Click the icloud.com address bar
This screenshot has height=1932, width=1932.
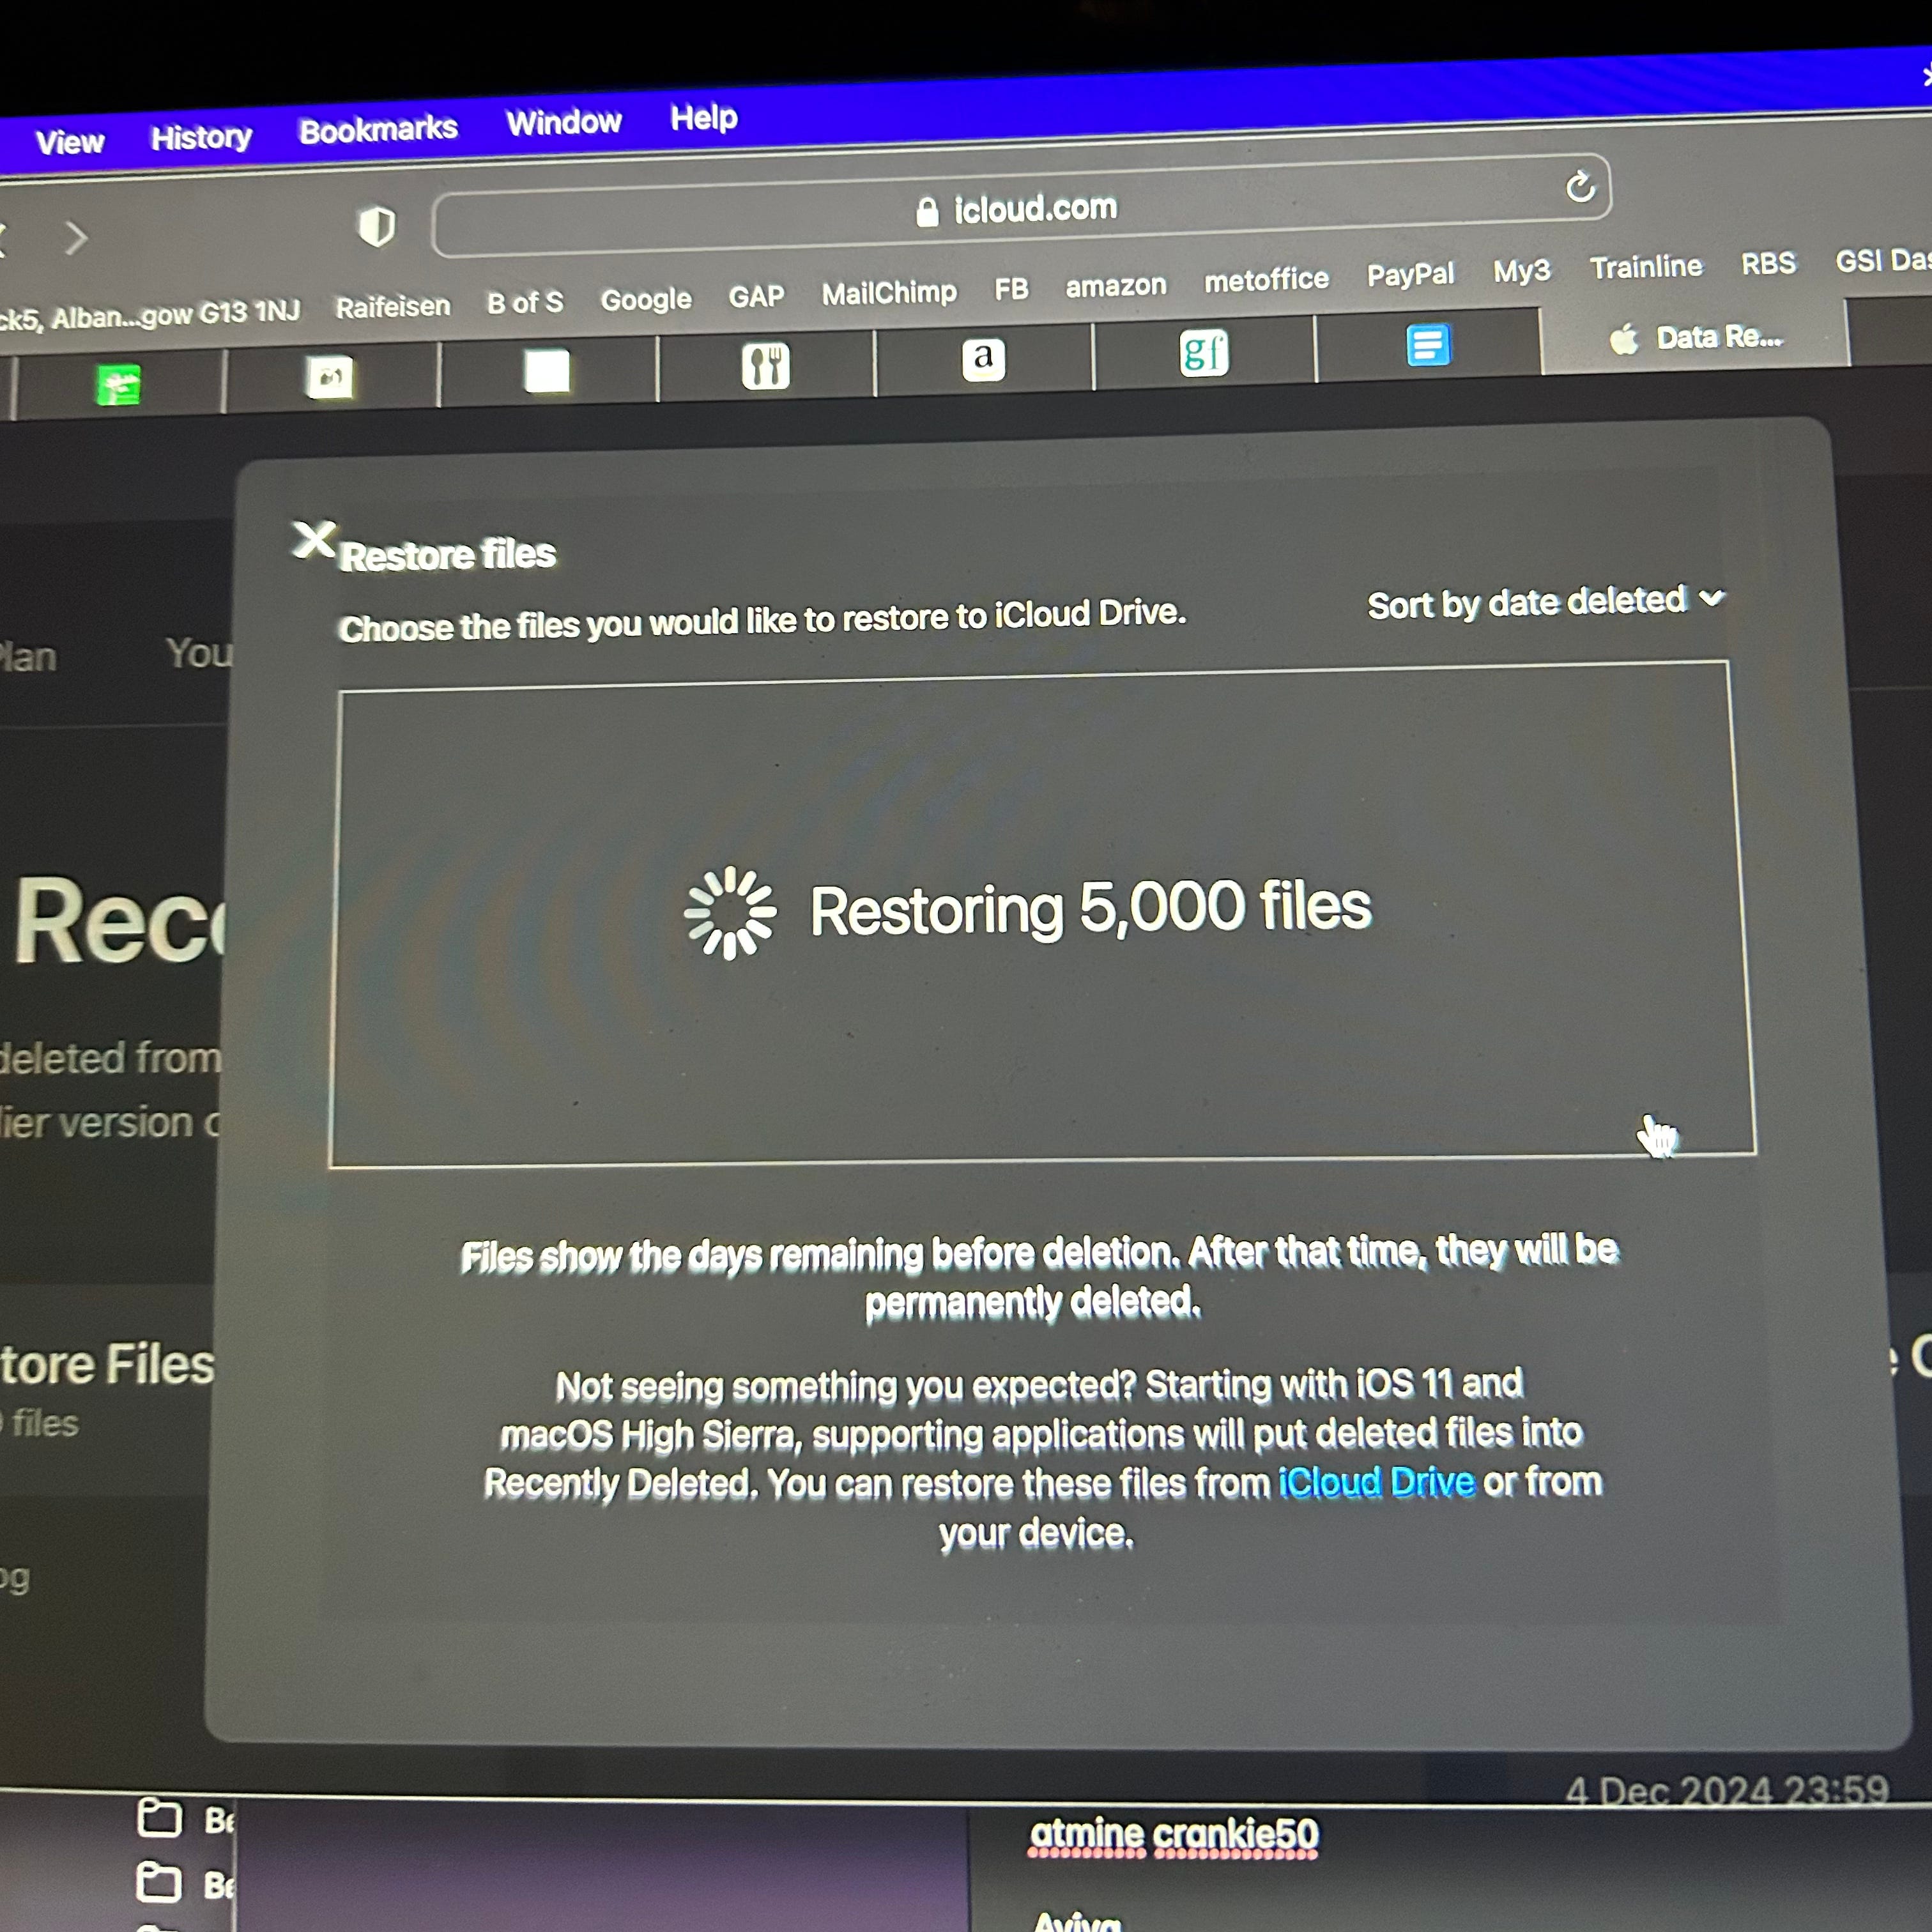[1020, 207]
